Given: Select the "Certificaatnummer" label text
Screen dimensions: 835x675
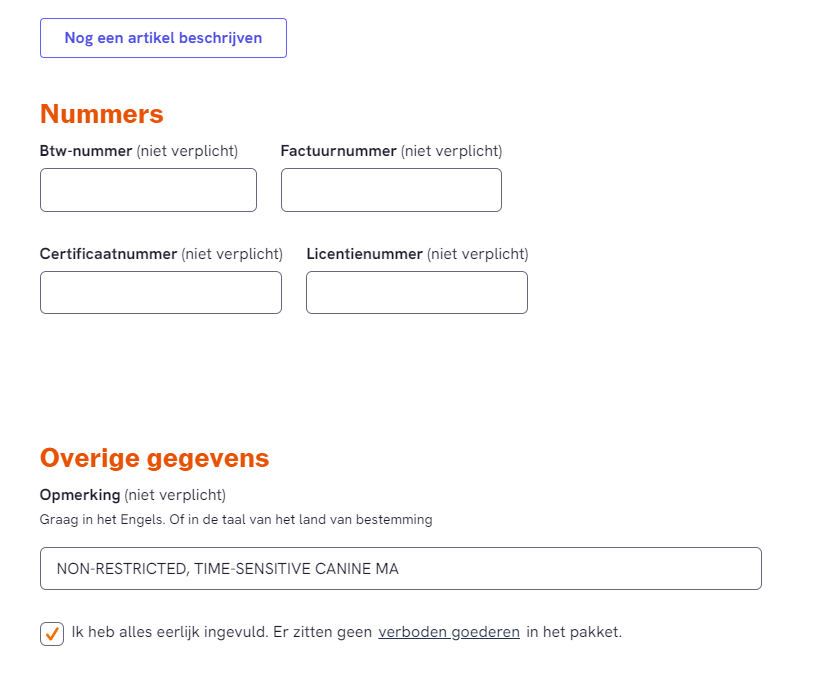Looking at the screenshot, I should point(108,254).
